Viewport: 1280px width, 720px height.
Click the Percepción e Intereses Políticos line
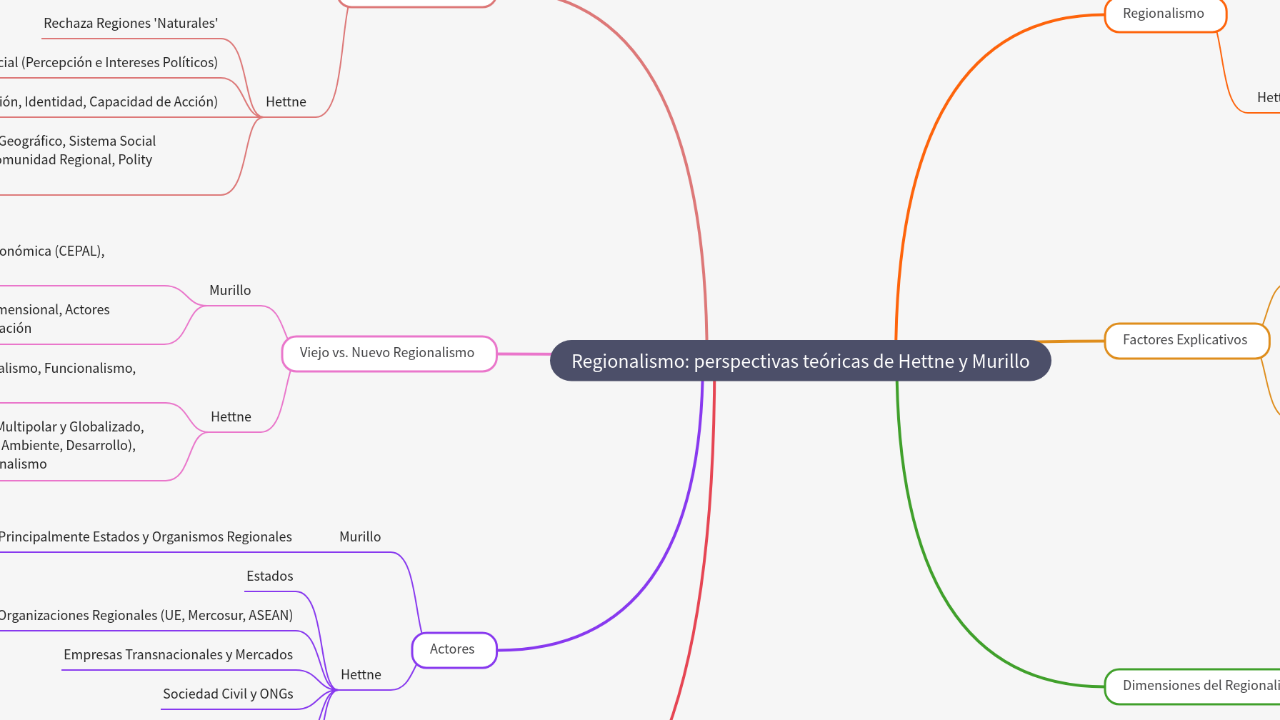[109, 62]
